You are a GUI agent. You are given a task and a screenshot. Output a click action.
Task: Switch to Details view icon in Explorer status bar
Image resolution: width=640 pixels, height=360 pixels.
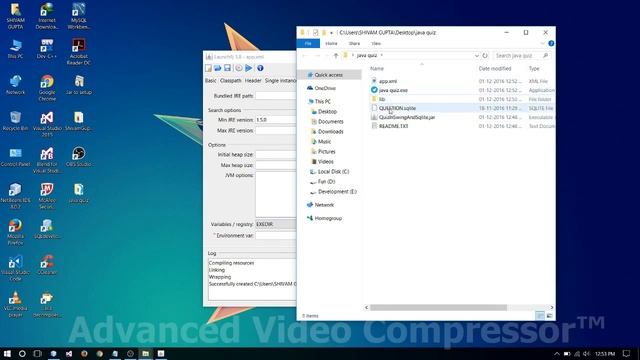[x=540, y=316]
